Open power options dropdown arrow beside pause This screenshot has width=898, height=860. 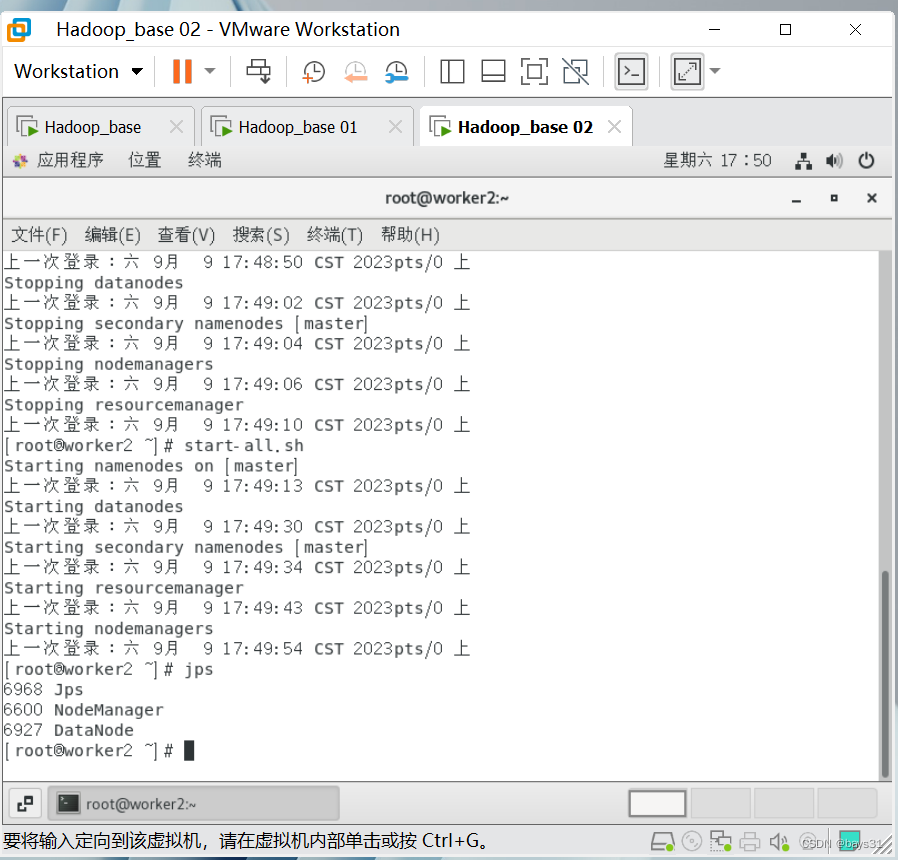[210, 72]
